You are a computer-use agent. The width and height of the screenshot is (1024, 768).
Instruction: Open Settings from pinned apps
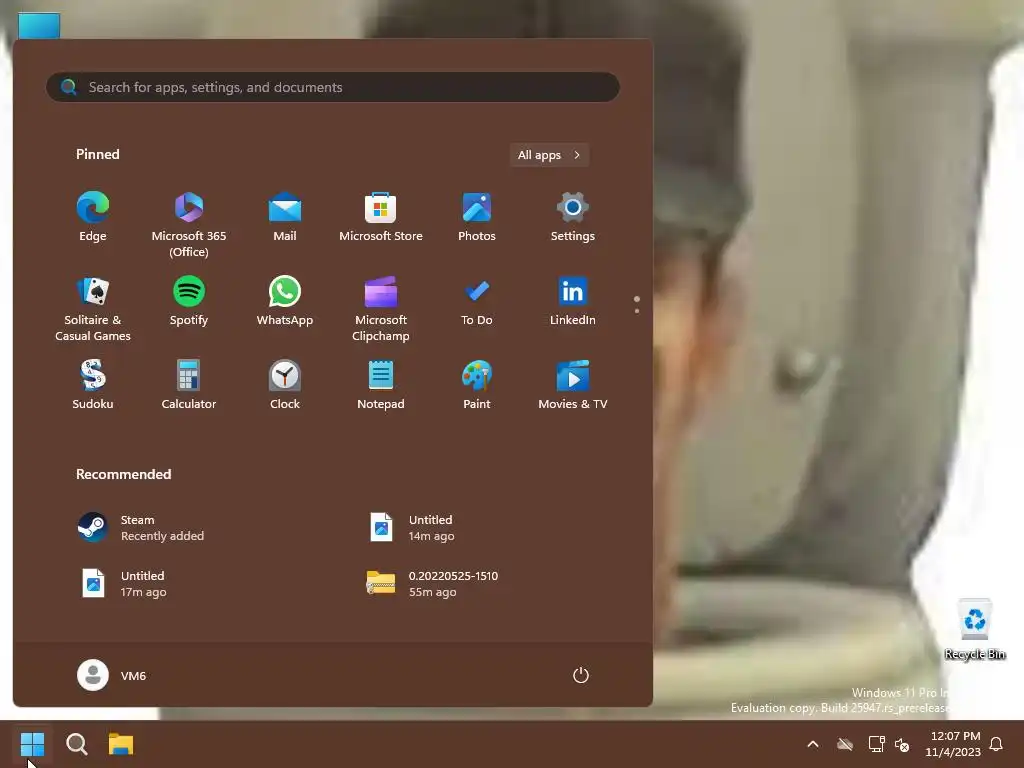pyautogui.click(x=573, y=217)
